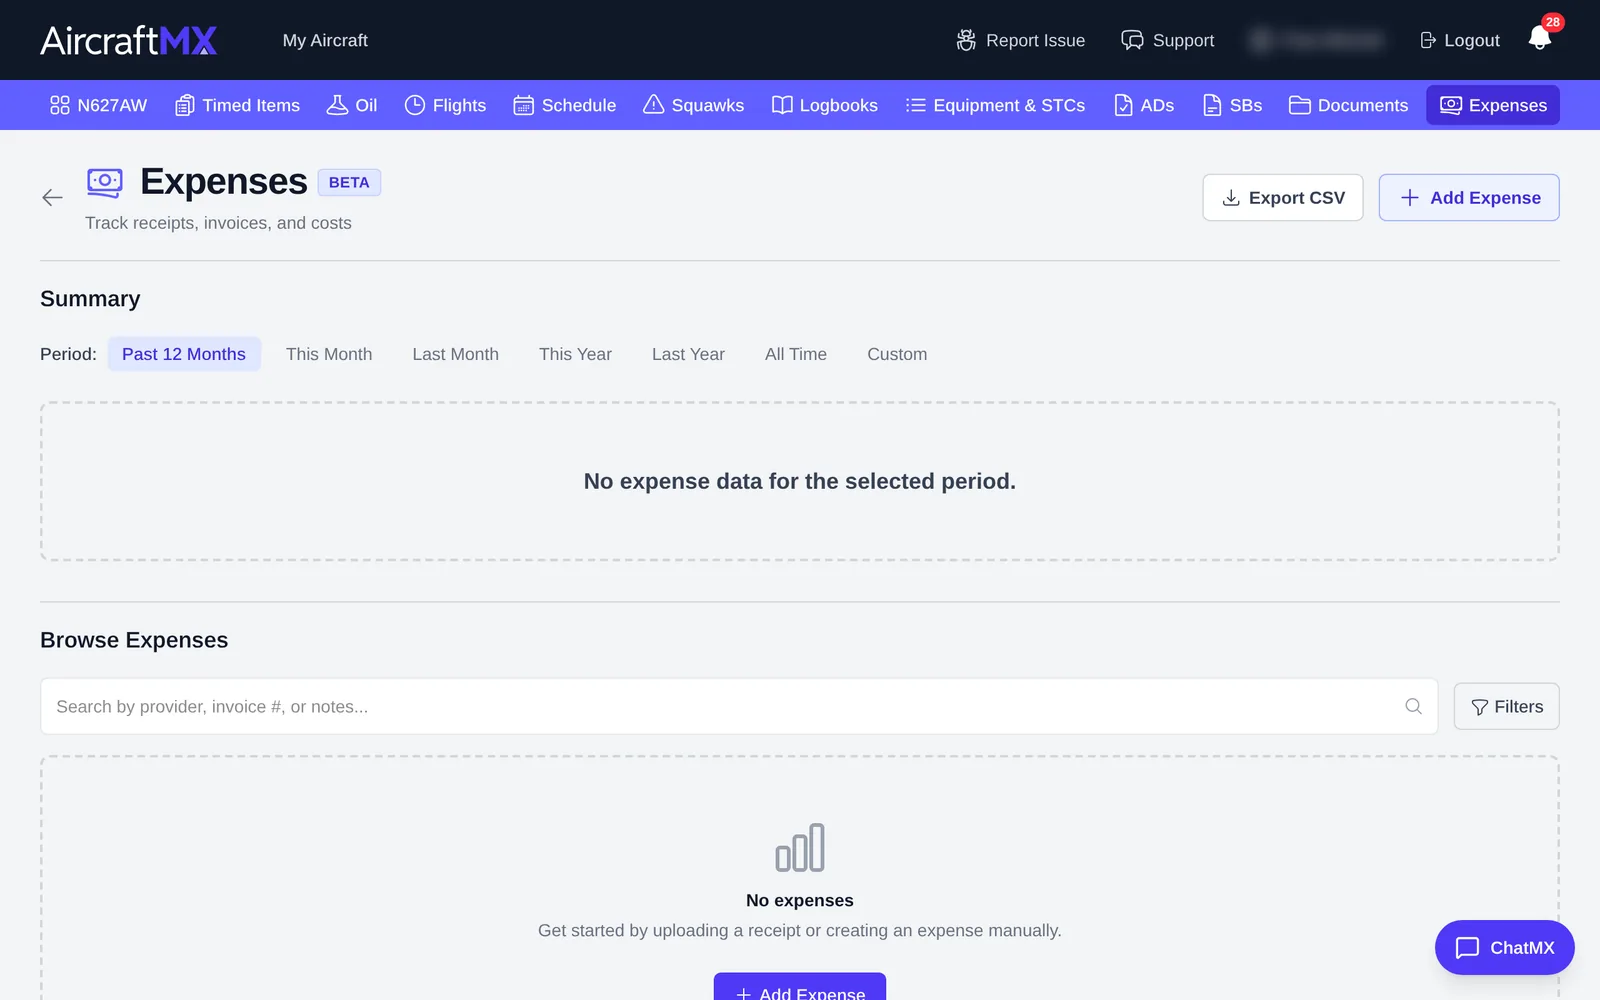The width and height of the screenshot is (1600, 1000).
Task: Click the AircraftMX logo
Action: (128, 40)
